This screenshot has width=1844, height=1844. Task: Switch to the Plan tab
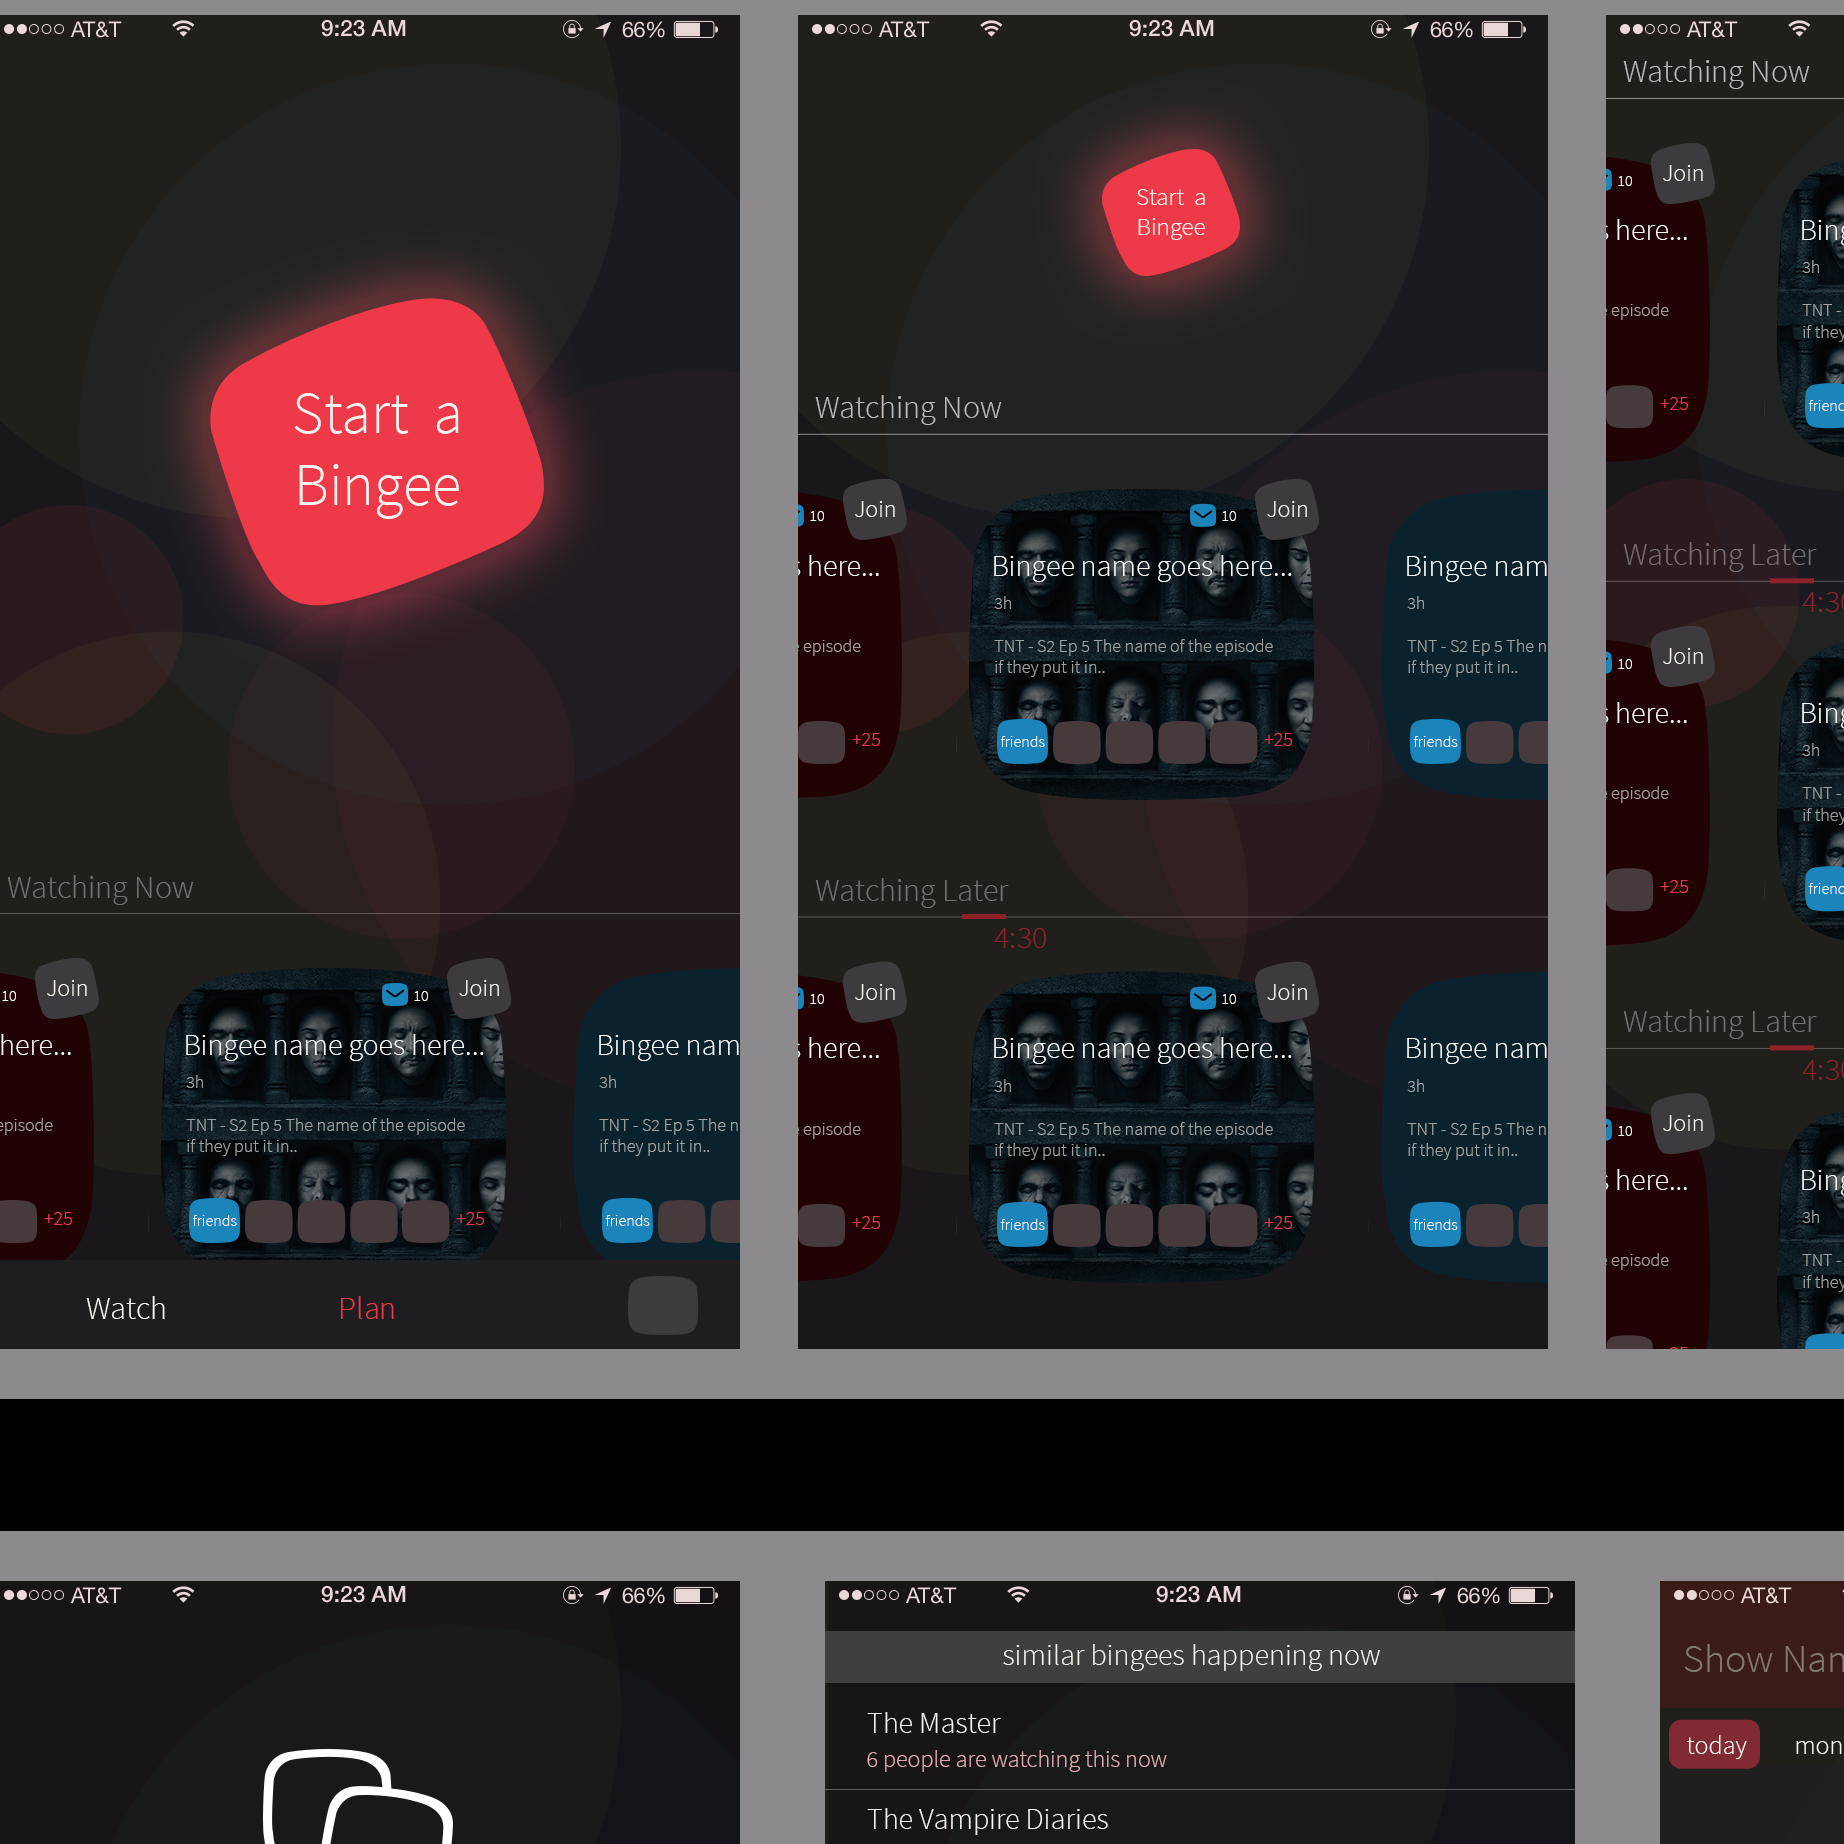click(x=366, y=1308)
